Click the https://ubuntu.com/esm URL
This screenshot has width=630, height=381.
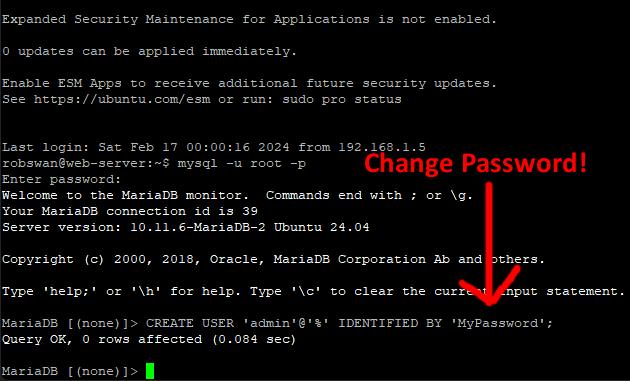pyautogui.click(x=122, y=99)
